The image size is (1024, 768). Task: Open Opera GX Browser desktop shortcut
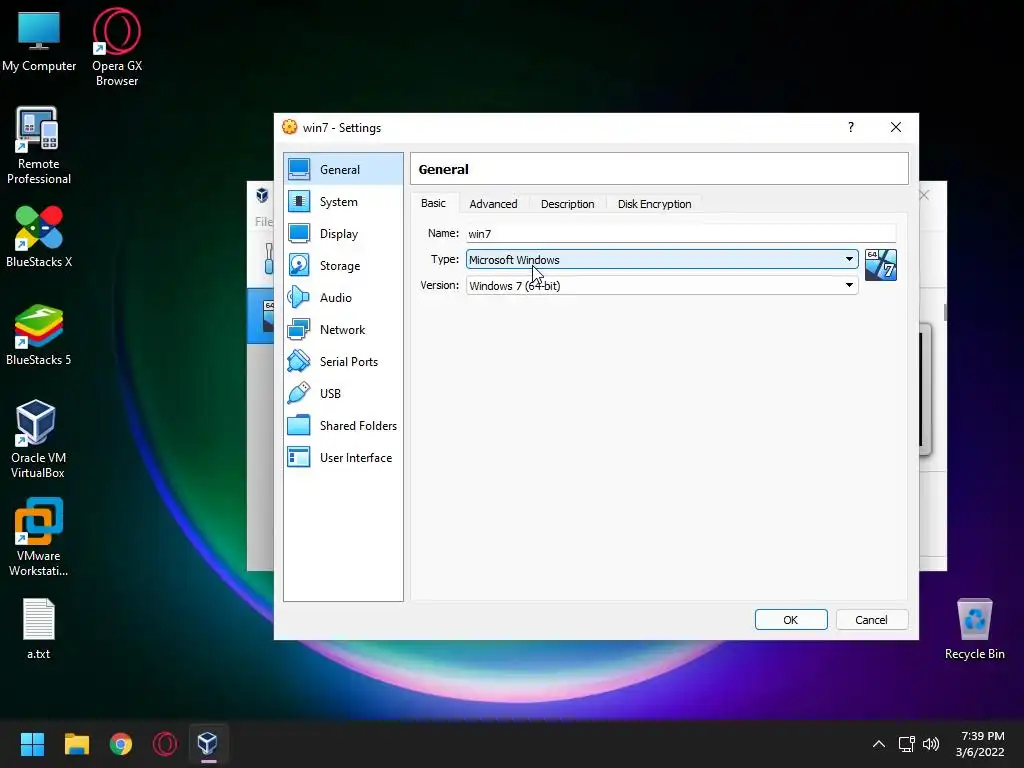point(117,48)
